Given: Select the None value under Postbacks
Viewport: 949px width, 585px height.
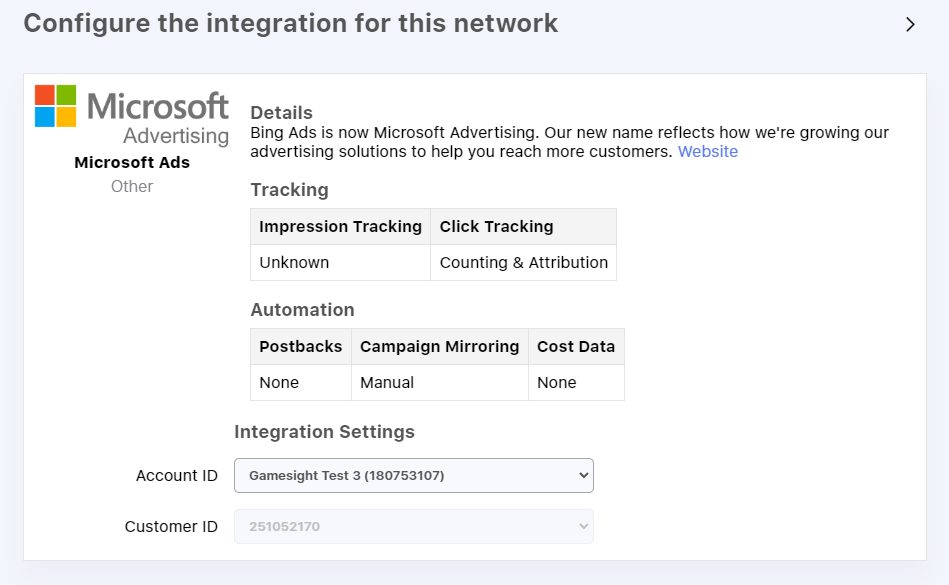Looking at the screenshot, I should point(279,383).
